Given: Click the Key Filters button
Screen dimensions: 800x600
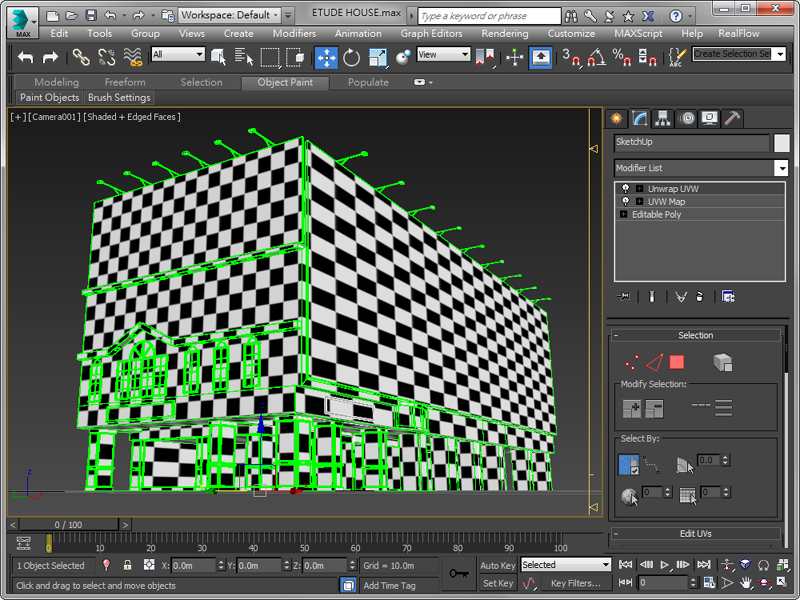Looking at the screenshot, I should pos(576,583).
